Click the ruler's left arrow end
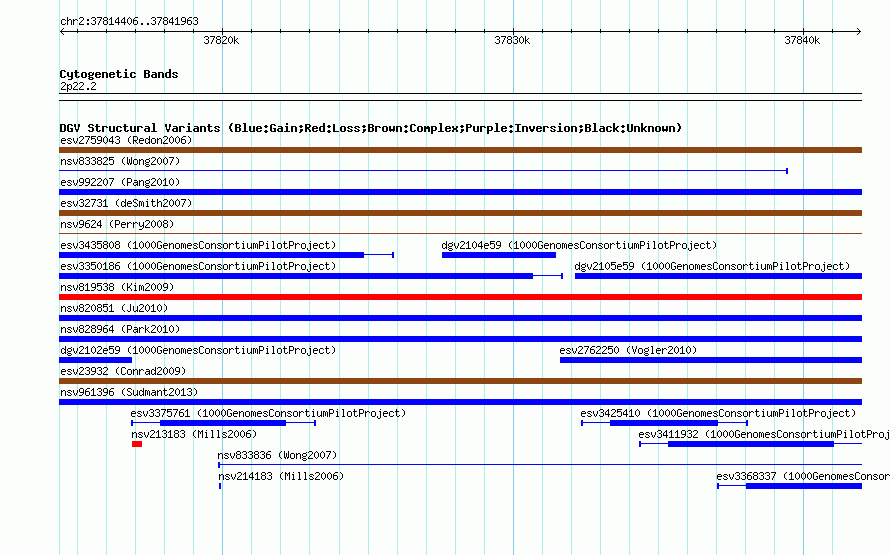The image size is (890, 555). (x=62, y=32)
